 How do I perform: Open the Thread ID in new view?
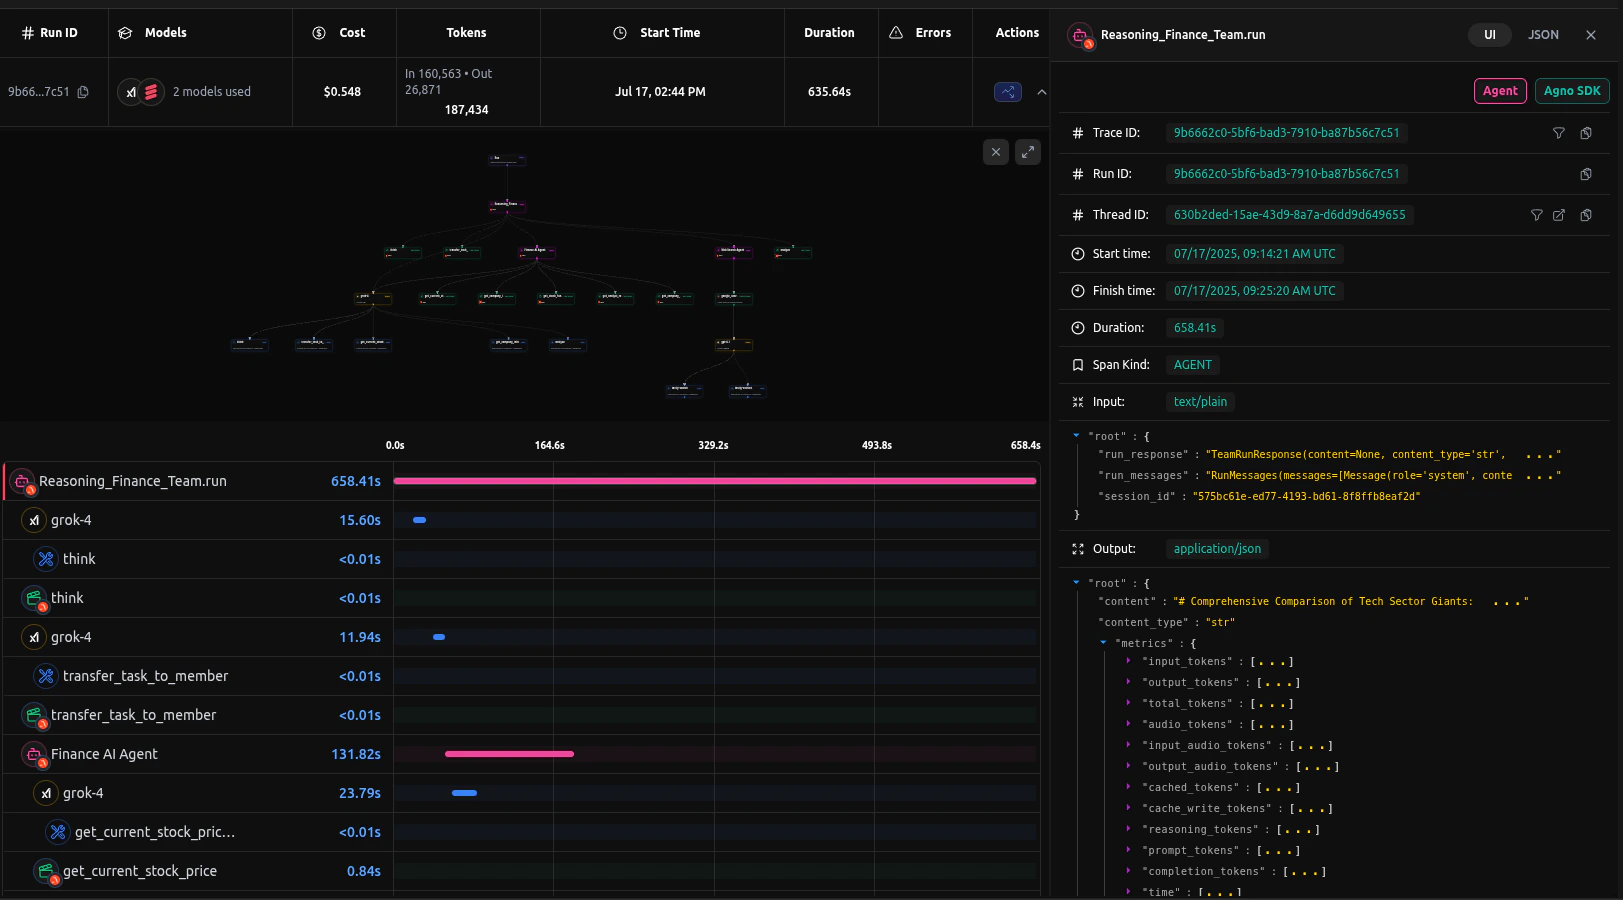(1558, 215)
